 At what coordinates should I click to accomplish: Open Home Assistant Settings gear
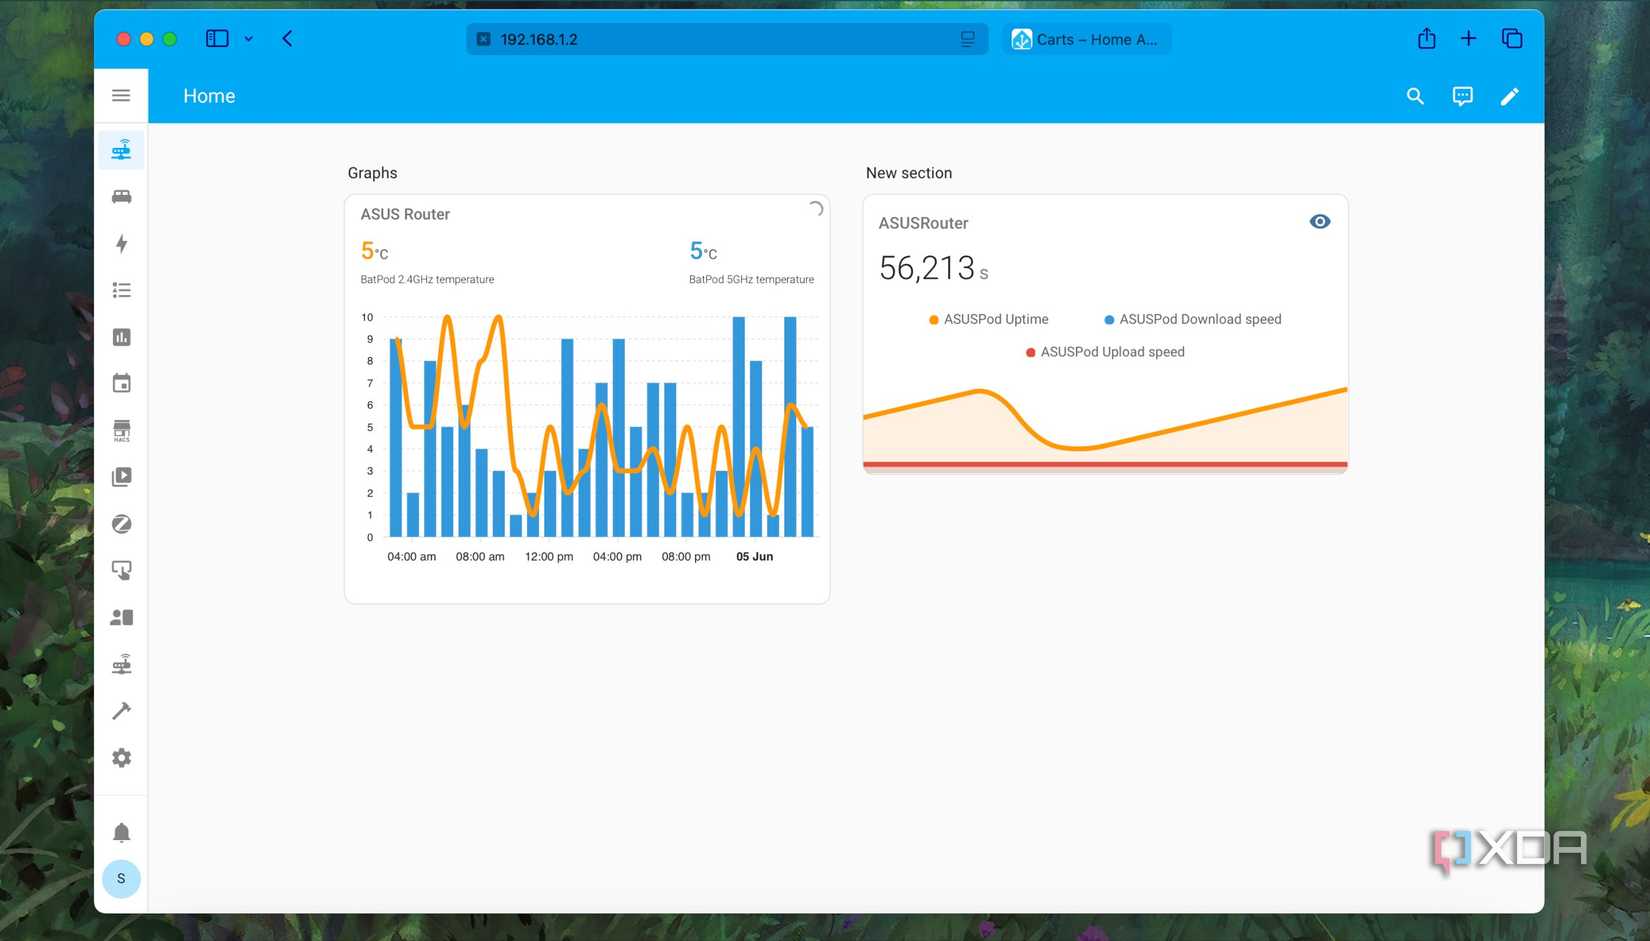(121, 757)
